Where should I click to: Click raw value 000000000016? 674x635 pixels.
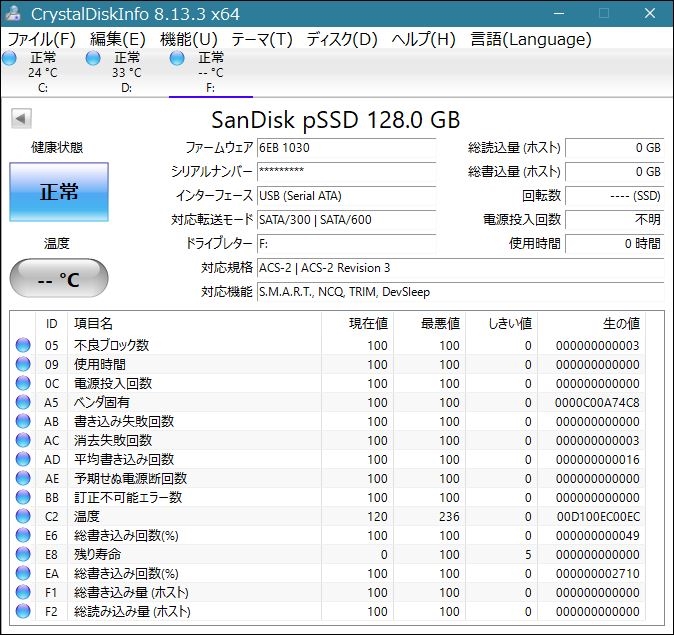click(597, 460)
